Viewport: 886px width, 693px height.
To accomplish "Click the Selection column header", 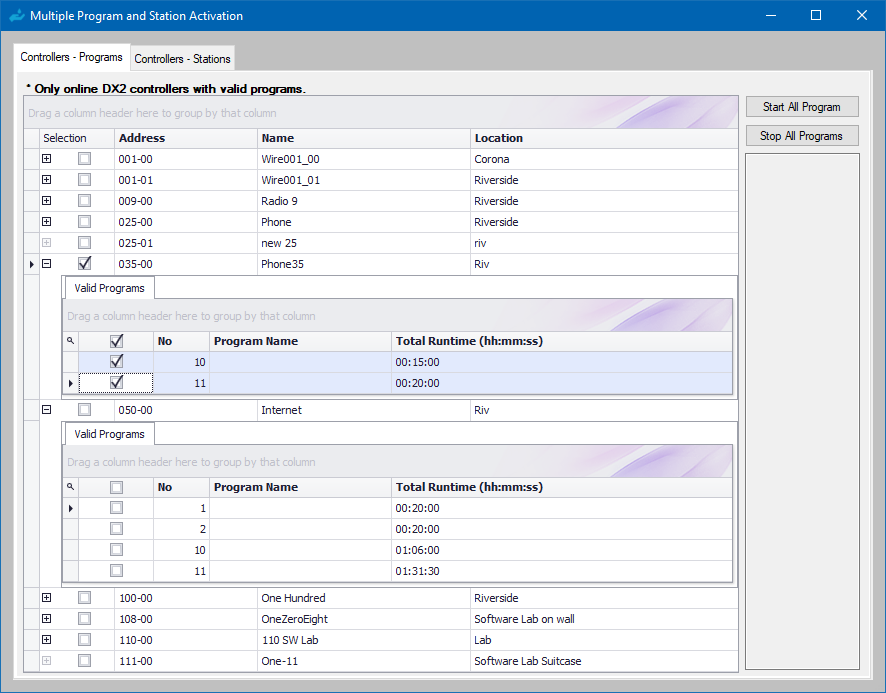I will pos(77,138).
